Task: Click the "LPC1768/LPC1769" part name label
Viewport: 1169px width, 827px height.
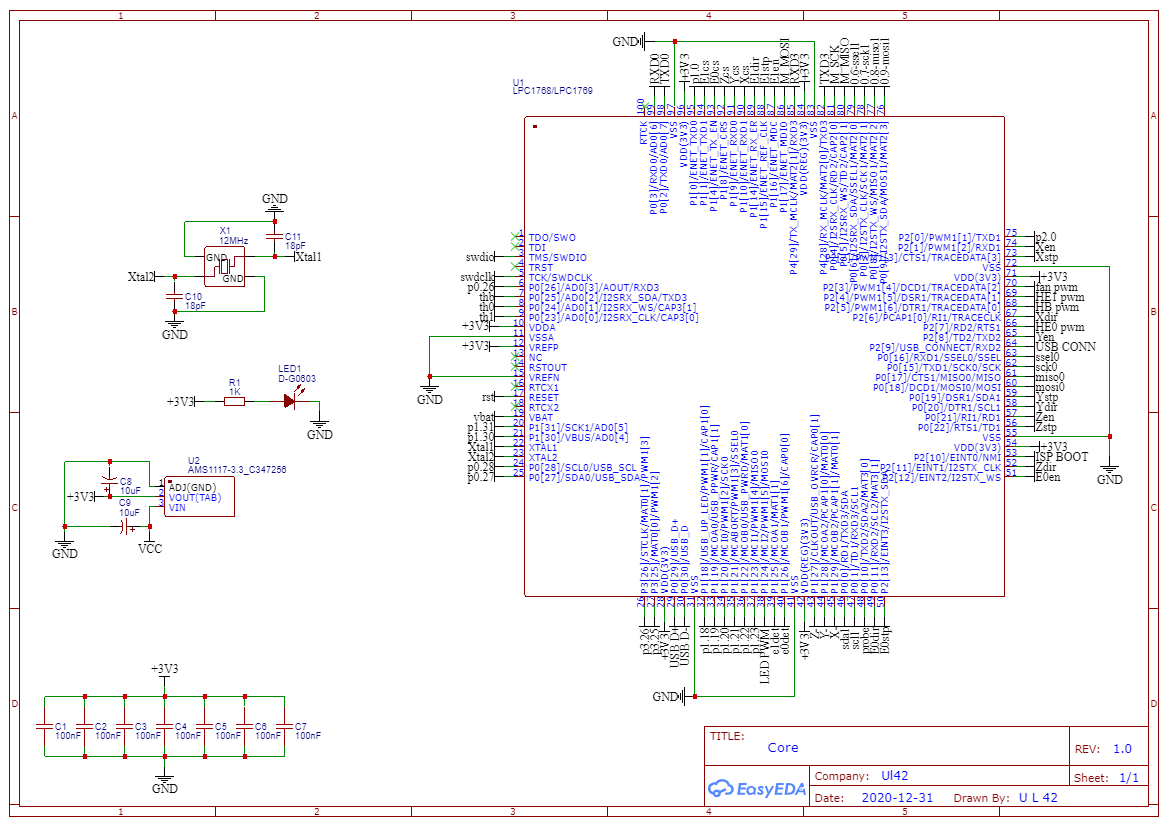Action: pos(552,91)
